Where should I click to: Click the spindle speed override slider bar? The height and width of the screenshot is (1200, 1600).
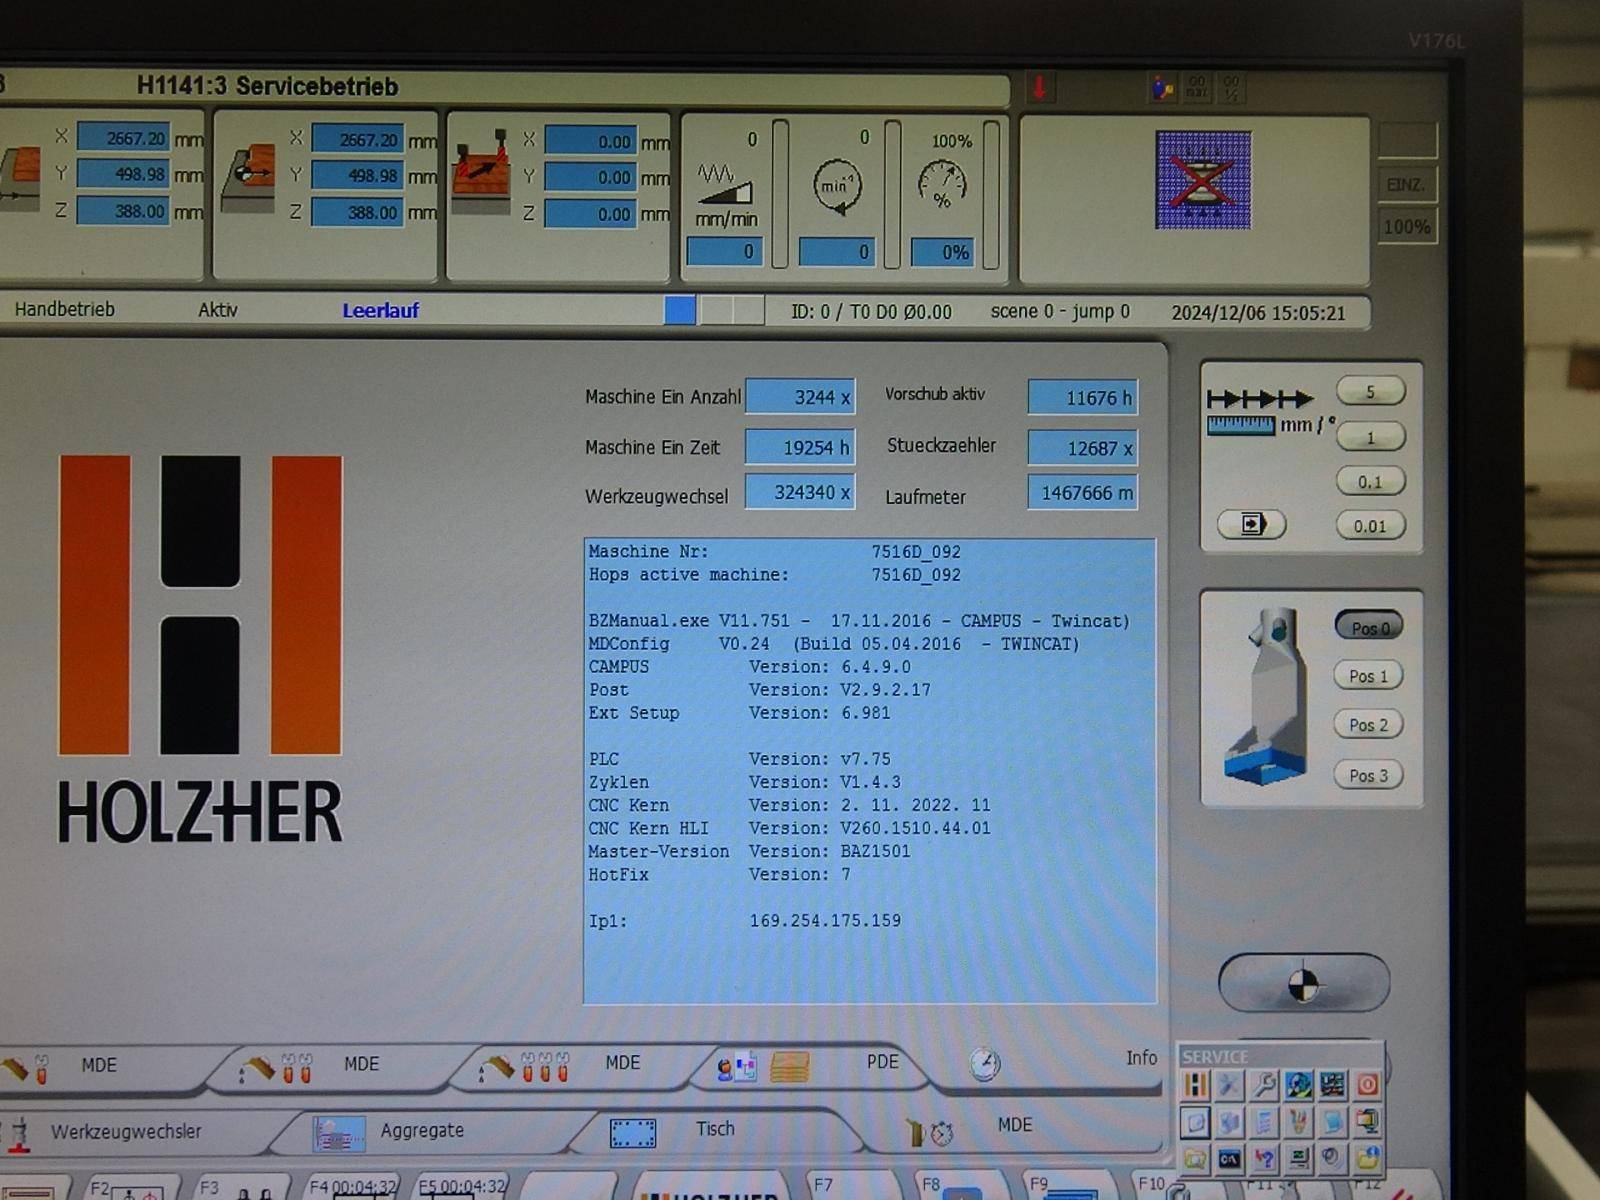[892, 195]
